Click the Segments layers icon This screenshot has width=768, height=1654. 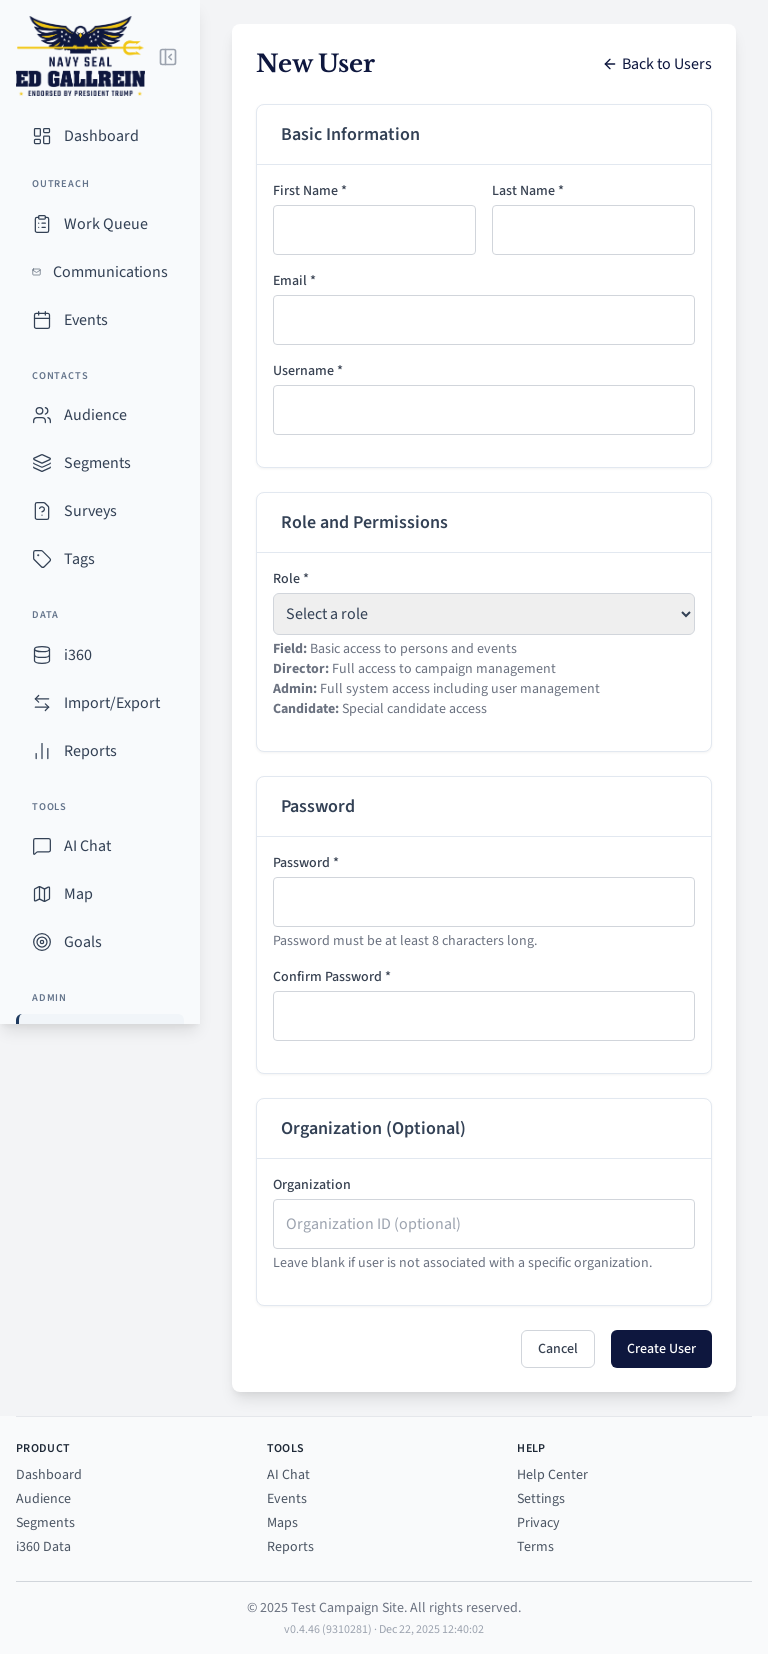(42, 463)
